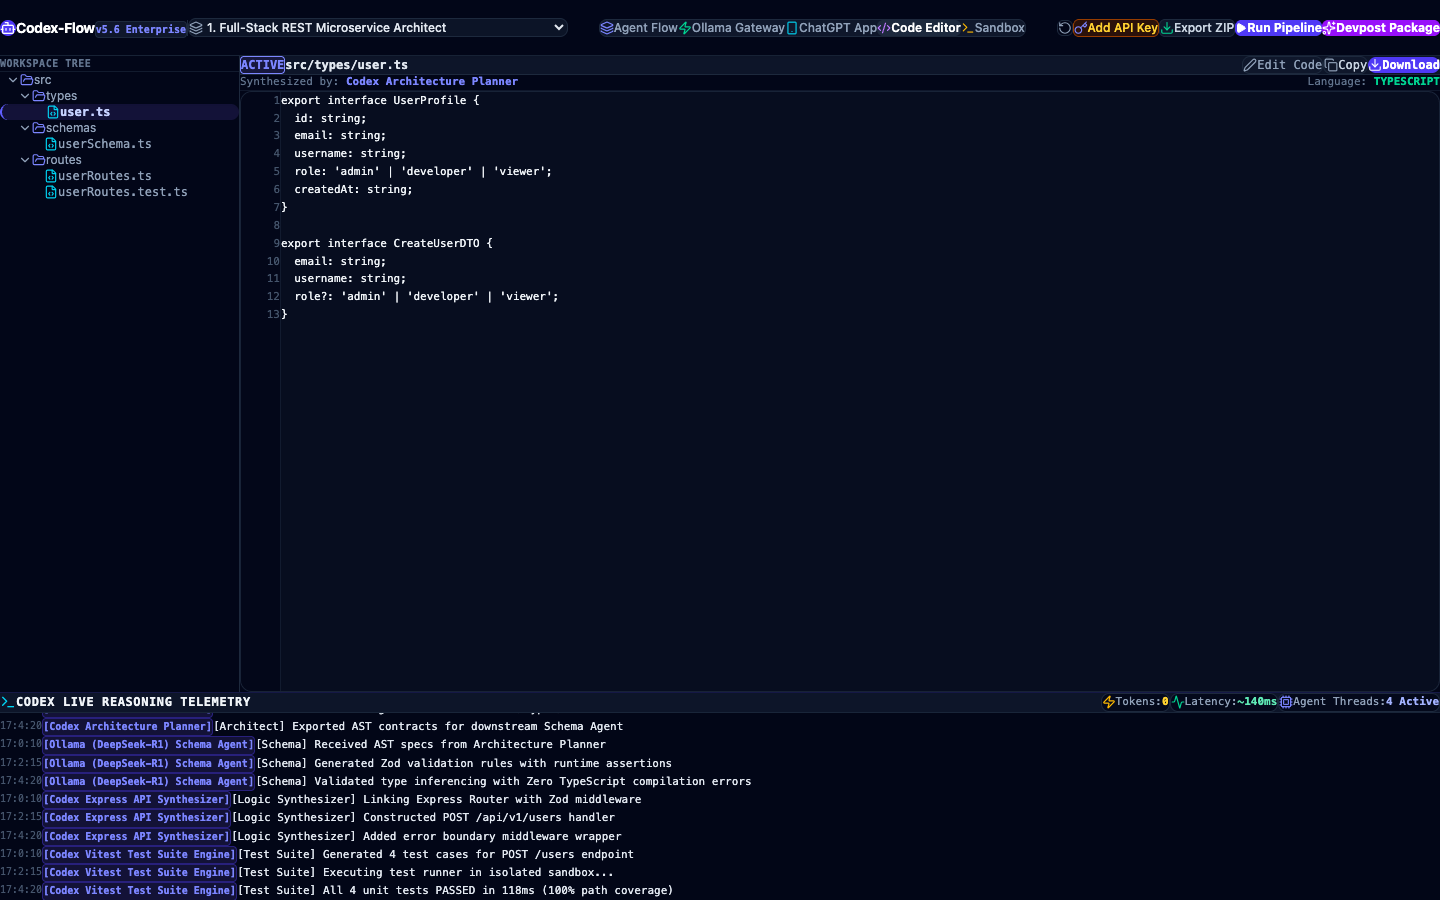Click Codex Architecture Planner author link
Screen dimensions: 1440x900
(432, 82)
